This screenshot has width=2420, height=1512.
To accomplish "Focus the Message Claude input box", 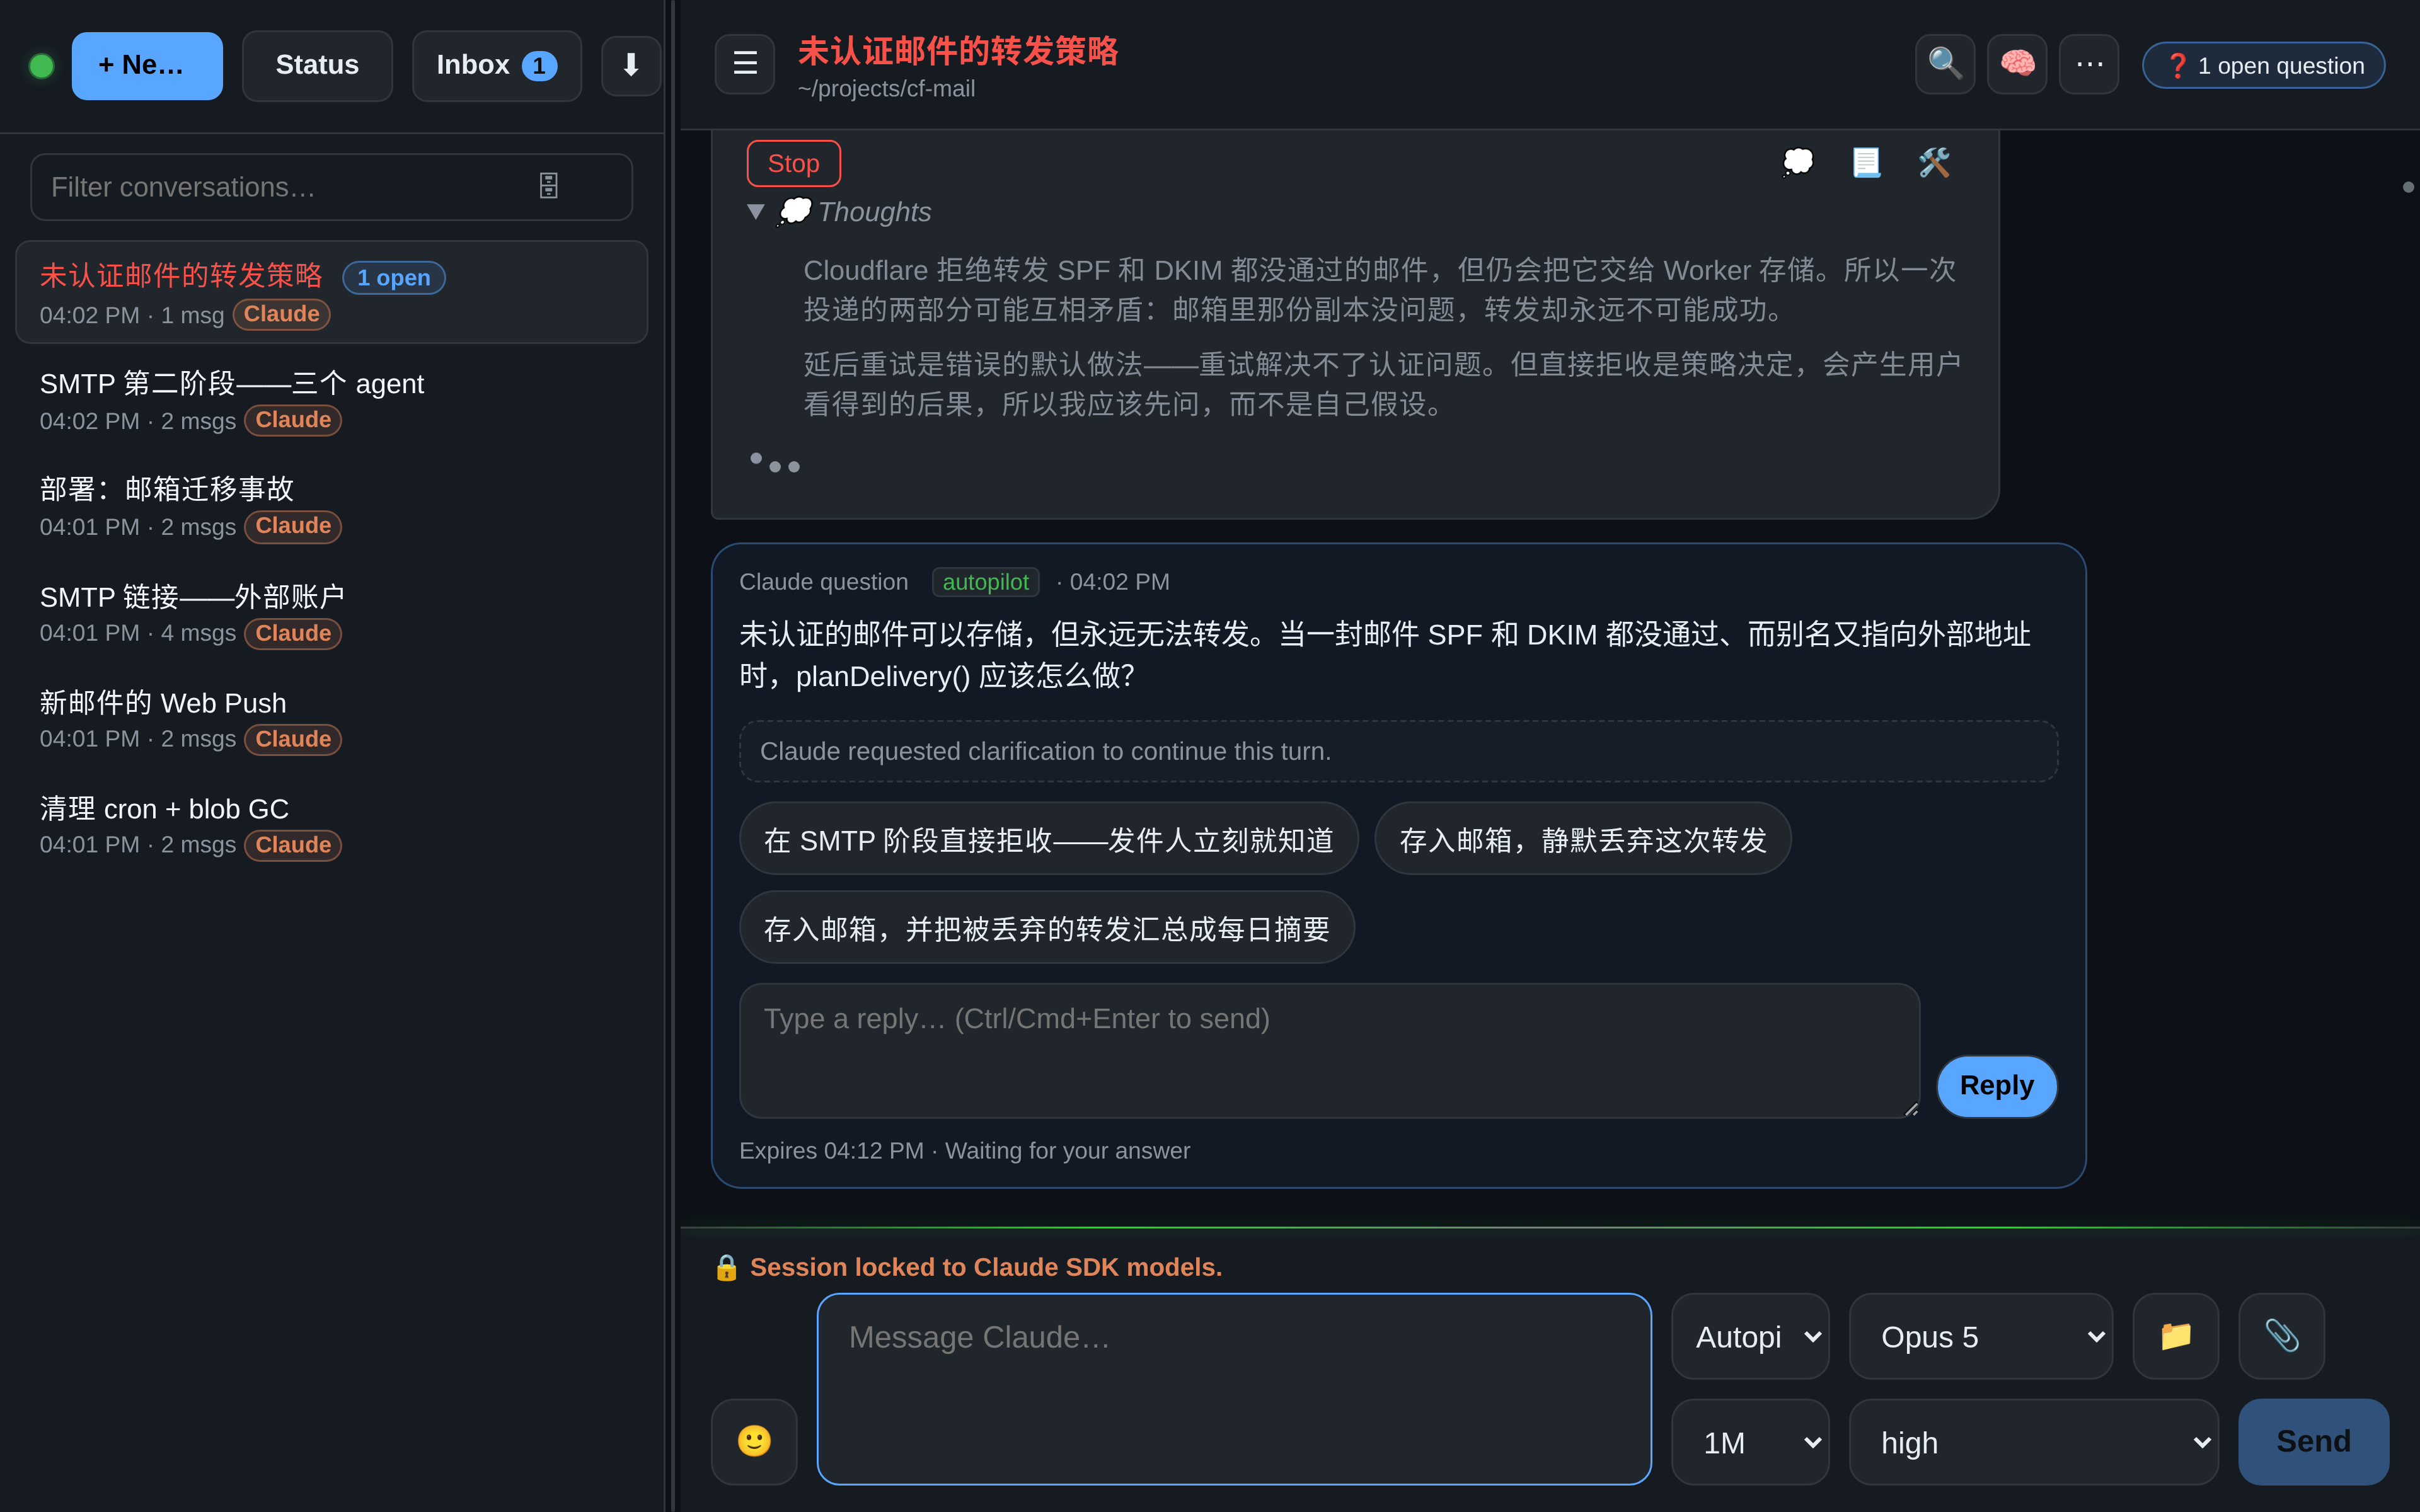I will (1234, 1389).
